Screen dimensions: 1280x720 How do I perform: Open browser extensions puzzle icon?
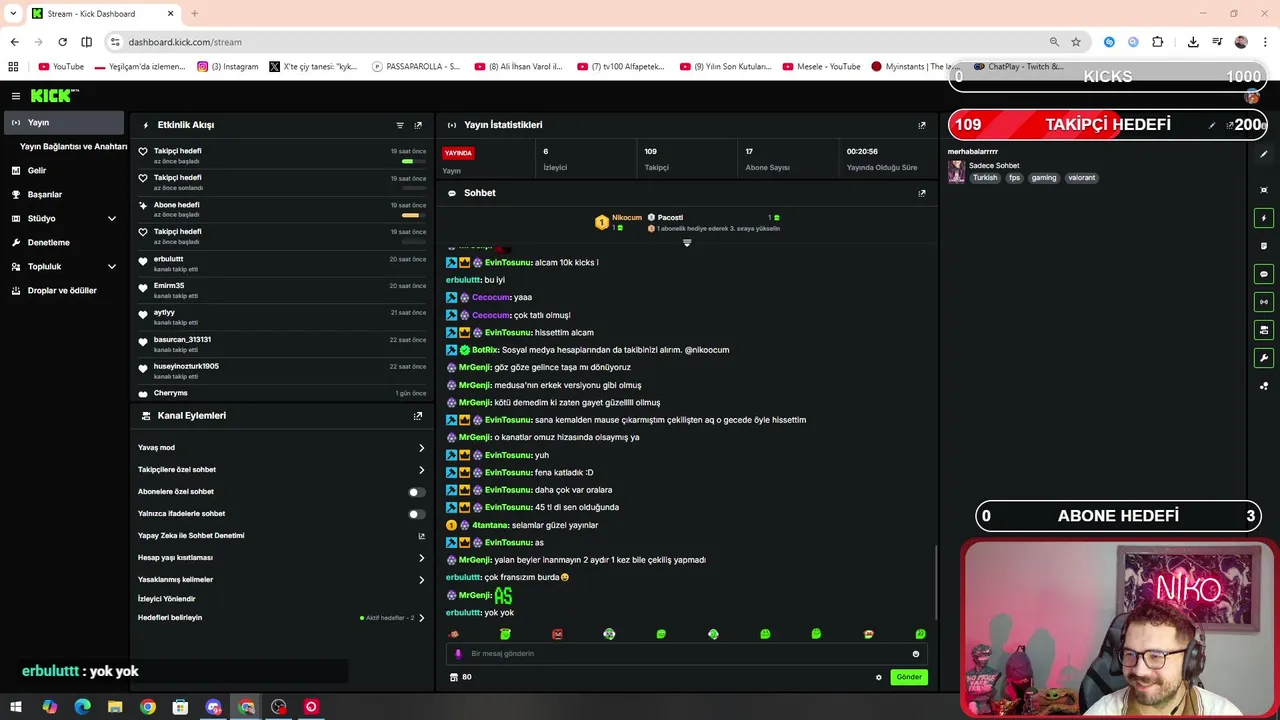pos(1158,42)
